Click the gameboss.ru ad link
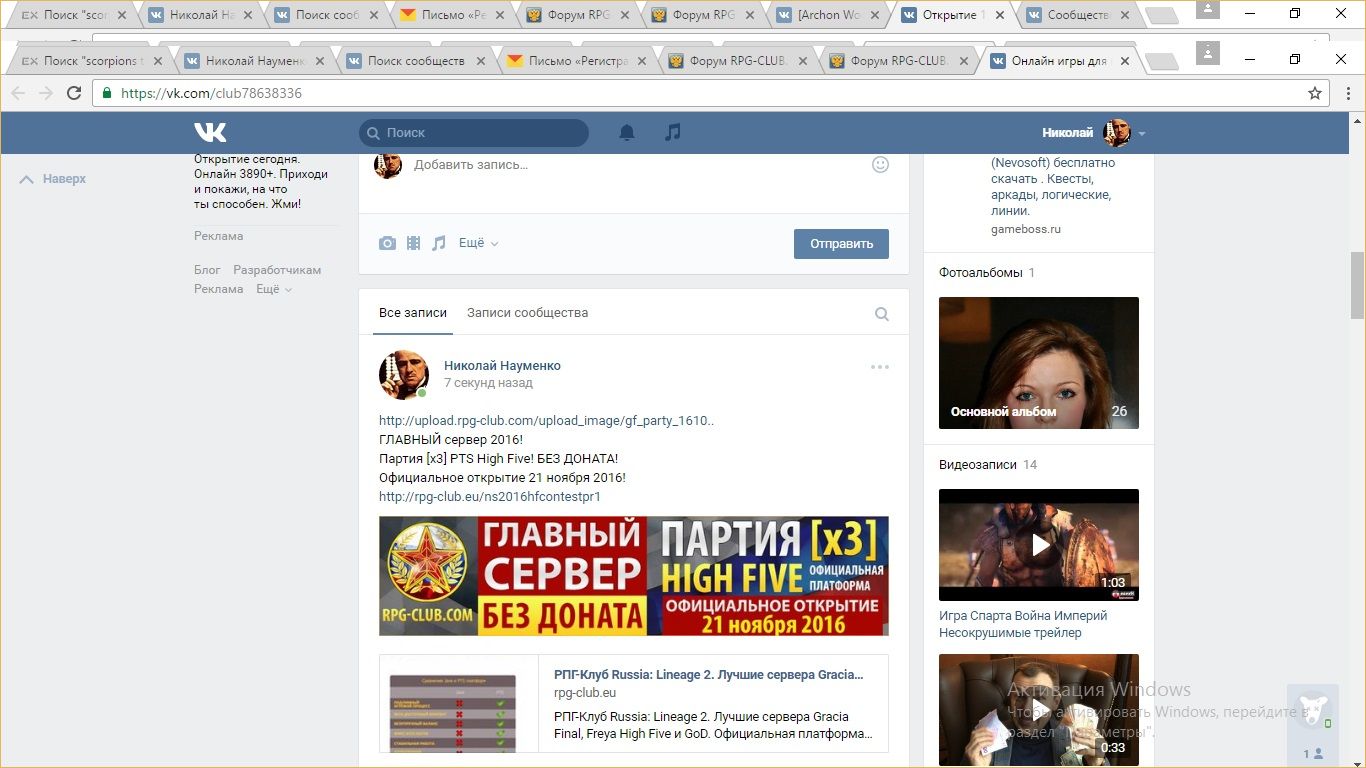The width and height of the screenshot is (1366, 768). tap(1026, 229)
